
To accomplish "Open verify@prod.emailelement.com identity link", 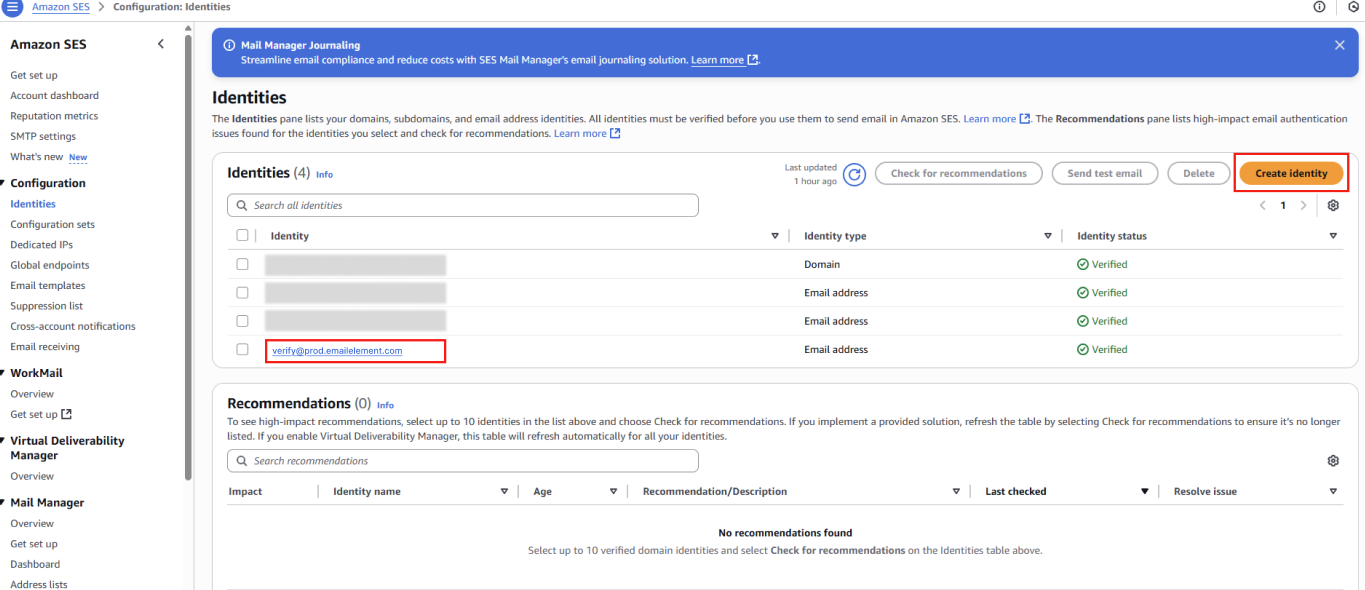I will point(337,350).
